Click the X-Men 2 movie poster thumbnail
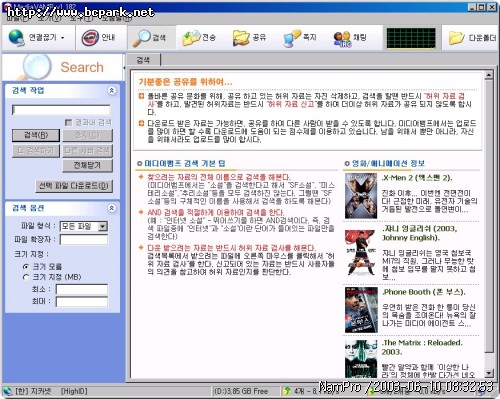The height and width of the screenshot is (399, 500). [x=361, y=196]
